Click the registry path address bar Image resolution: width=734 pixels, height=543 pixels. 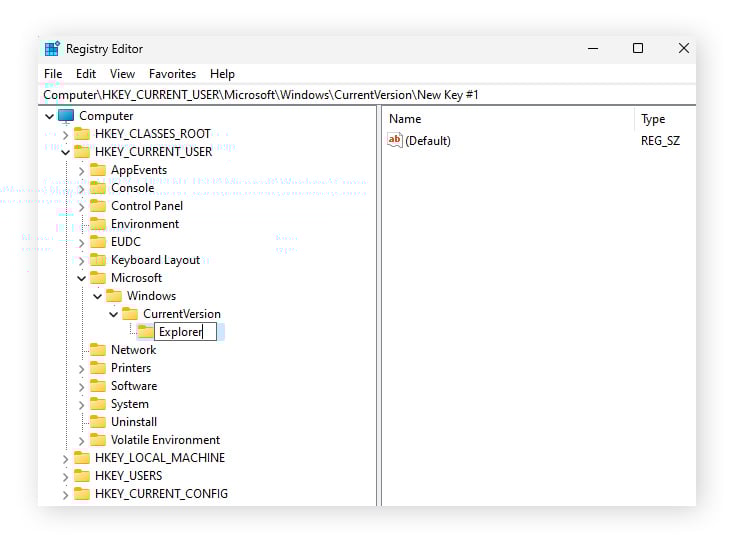(367, 95)
